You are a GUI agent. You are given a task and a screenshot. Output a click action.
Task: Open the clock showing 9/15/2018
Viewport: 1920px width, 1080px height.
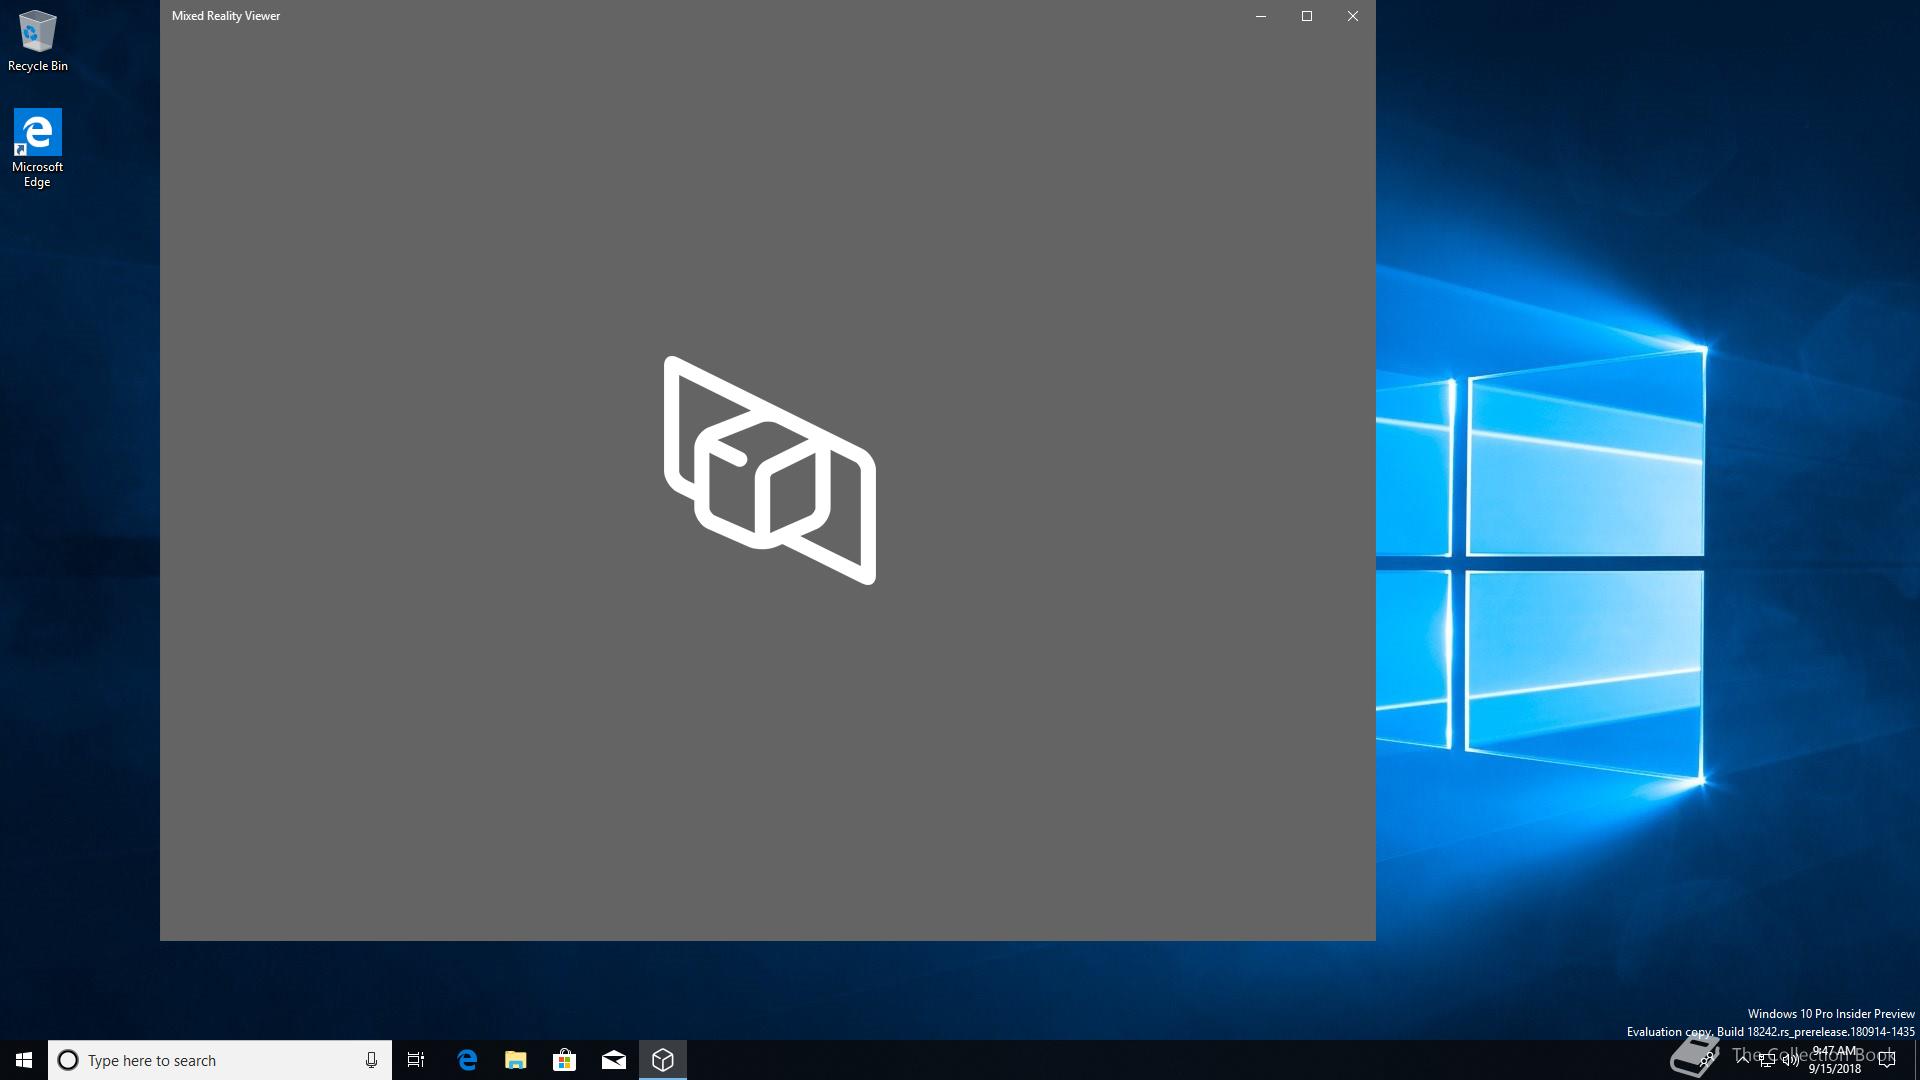point(1834,1060)
